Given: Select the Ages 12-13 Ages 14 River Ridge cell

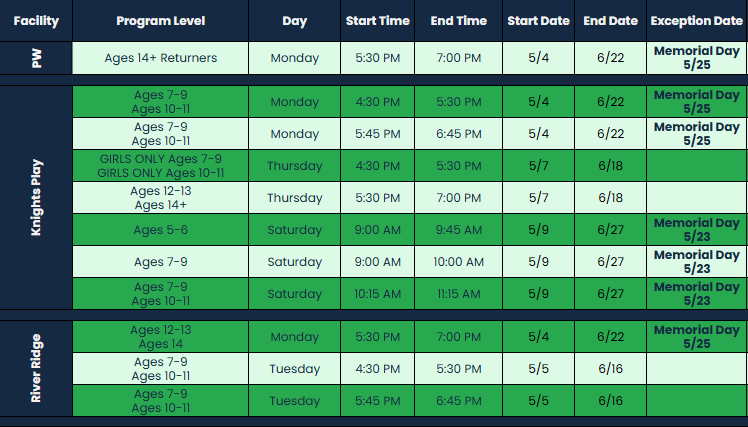Looking at the screenshot, I should click(160, 337).
